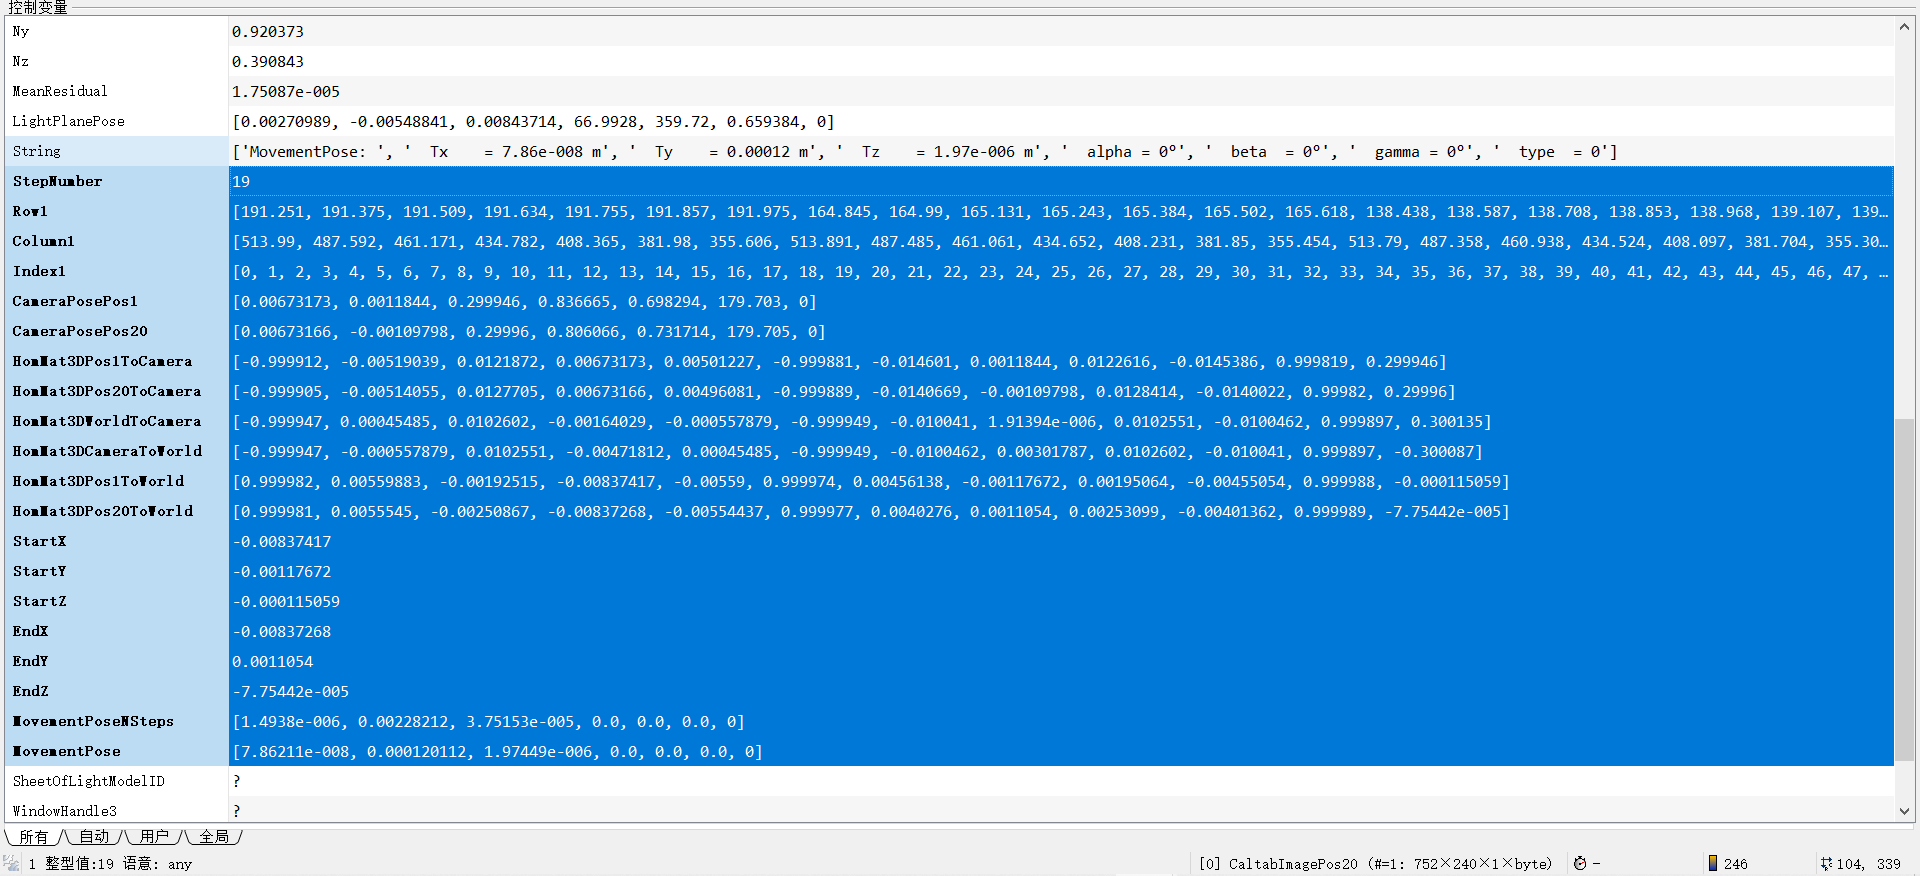Select the HomMat3DWorldToCamera variable
1920x876 pixels.
tap(107, 421)
